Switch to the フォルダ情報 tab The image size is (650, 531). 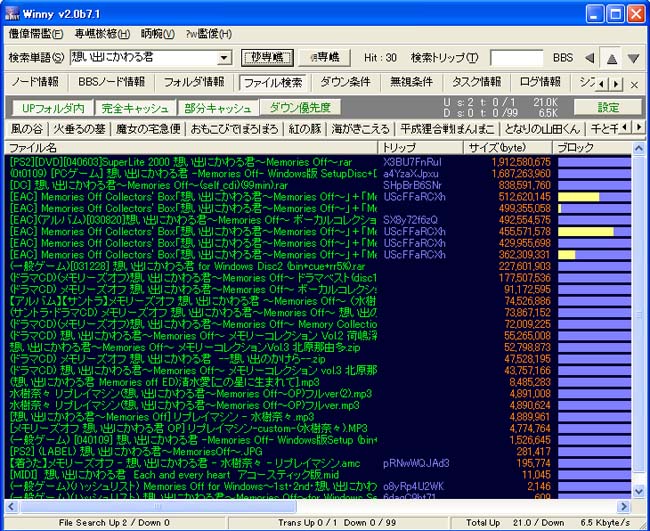pyautogui.click(x=194, y=82)
